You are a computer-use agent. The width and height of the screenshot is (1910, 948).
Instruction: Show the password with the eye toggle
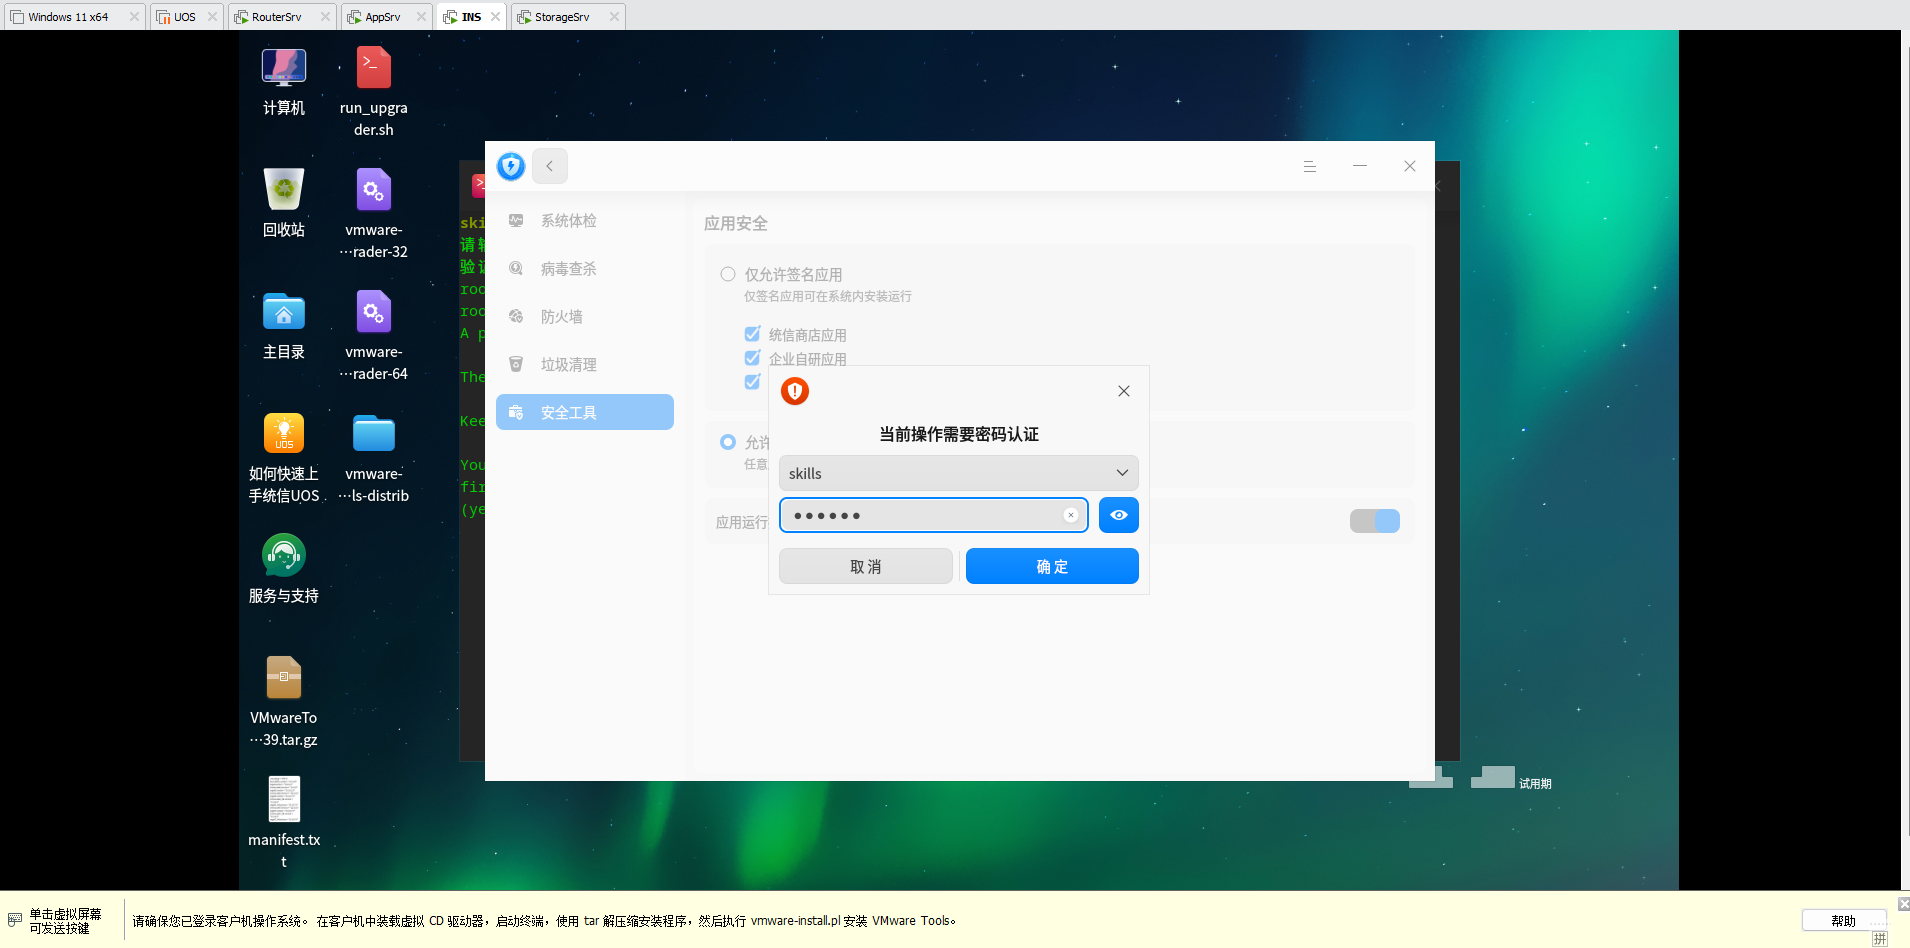coord(1117,515)
